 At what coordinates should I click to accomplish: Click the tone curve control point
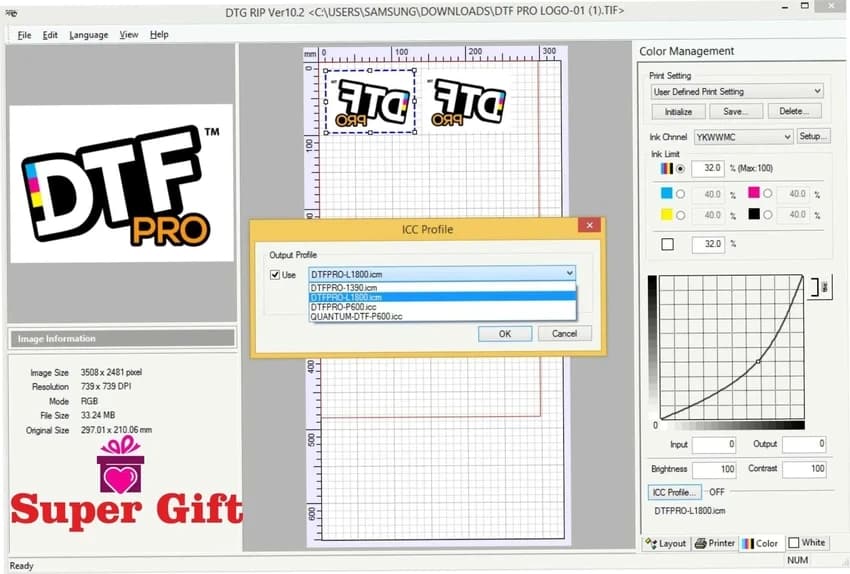click(x=758, y=362)
